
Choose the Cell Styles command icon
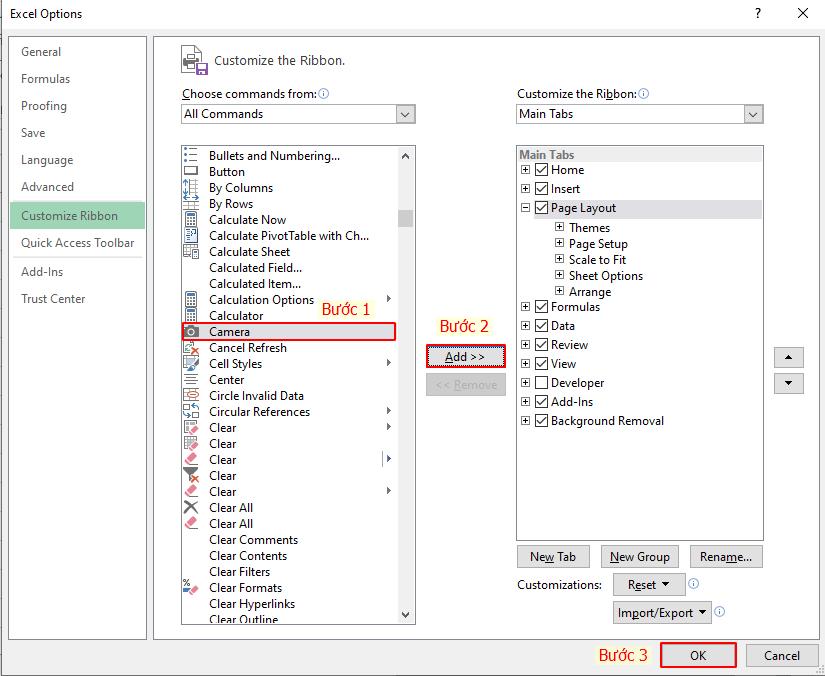[190, 363]
